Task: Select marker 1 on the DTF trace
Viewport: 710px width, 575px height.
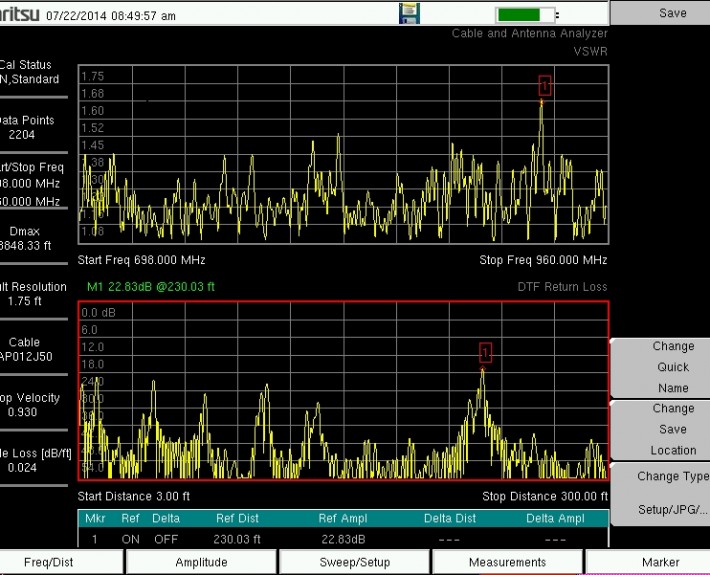Action: (485, 352)
